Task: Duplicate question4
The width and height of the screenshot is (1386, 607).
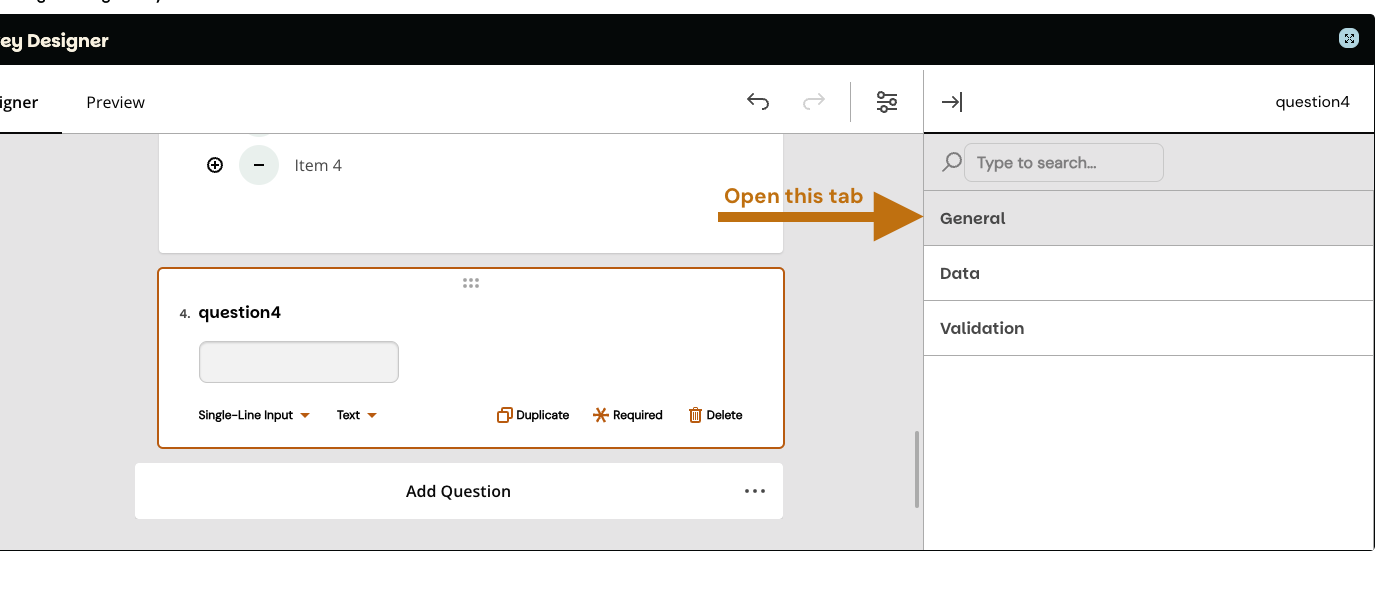Action: click(533, 415)
